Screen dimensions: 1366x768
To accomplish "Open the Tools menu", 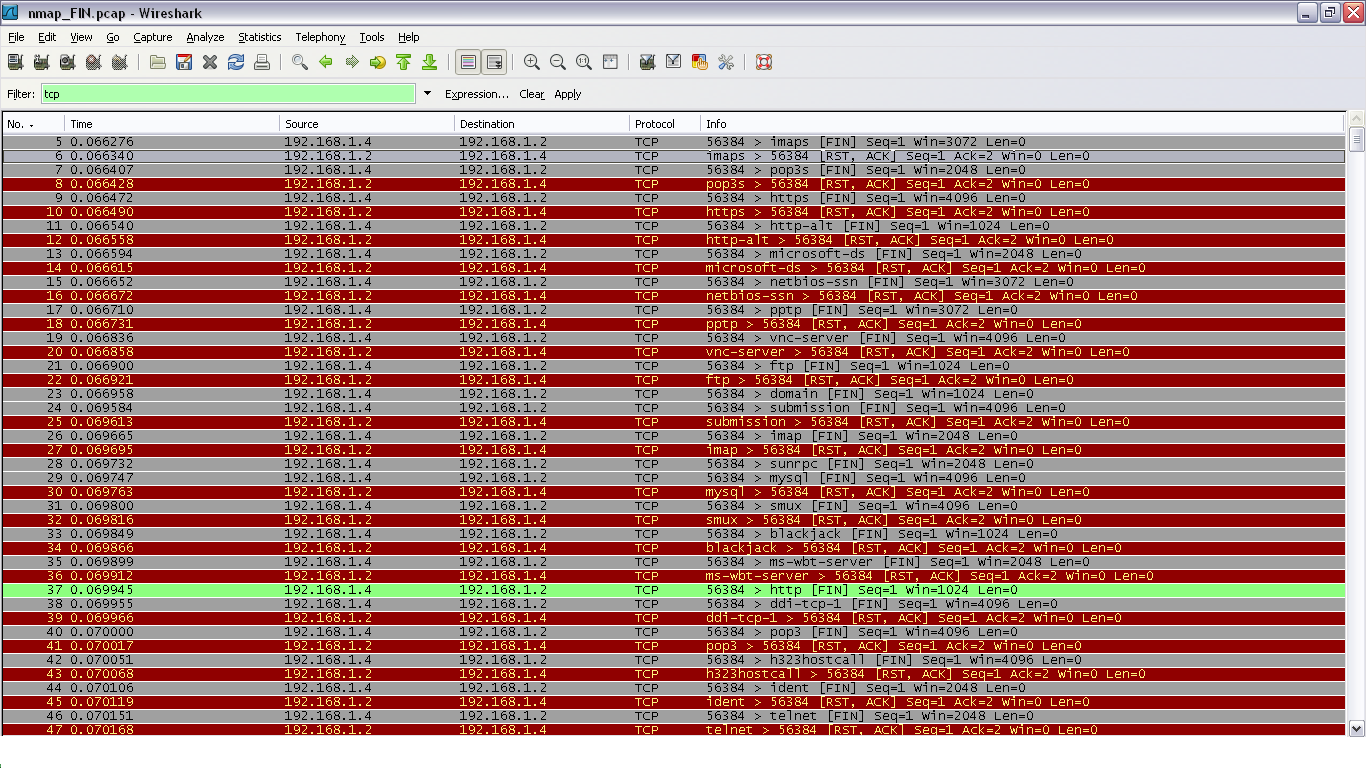I will point(372,37).
